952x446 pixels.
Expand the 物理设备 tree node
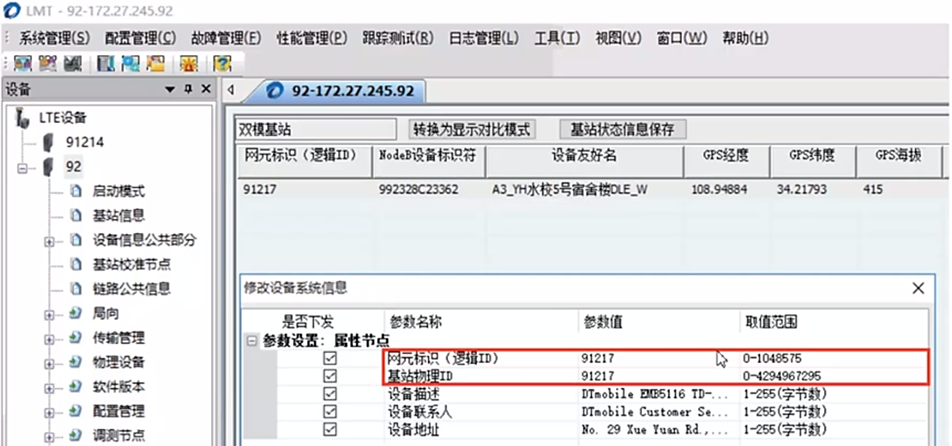(x=50, y=363)
